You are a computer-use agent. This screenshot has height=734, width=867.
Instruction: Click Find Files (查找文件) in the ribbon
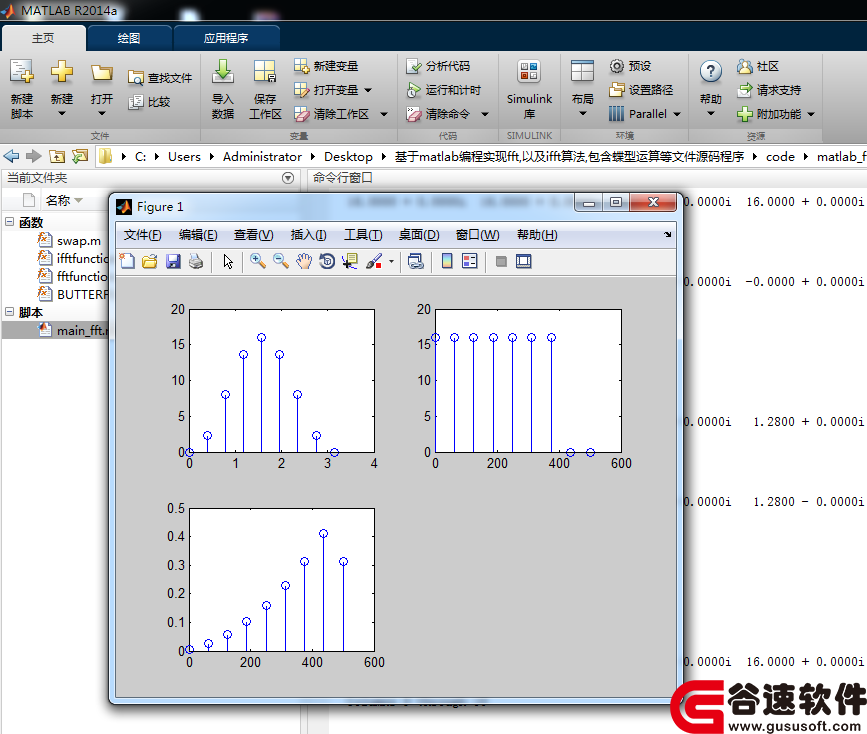pyautogui.click(x=160, y=78)
